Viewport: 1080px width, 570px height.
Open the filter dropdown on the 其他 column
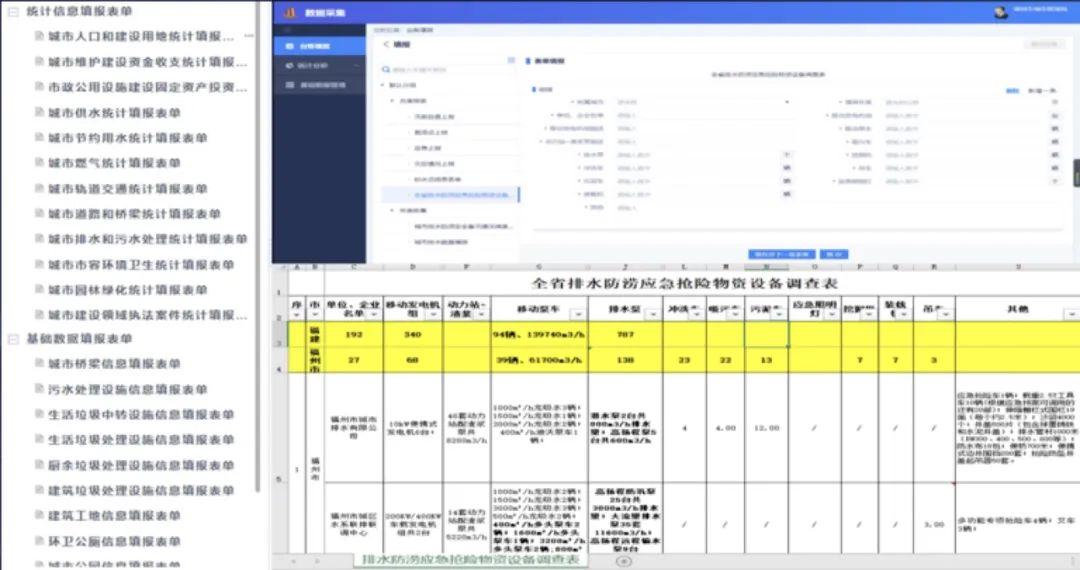pos(1072,313)
